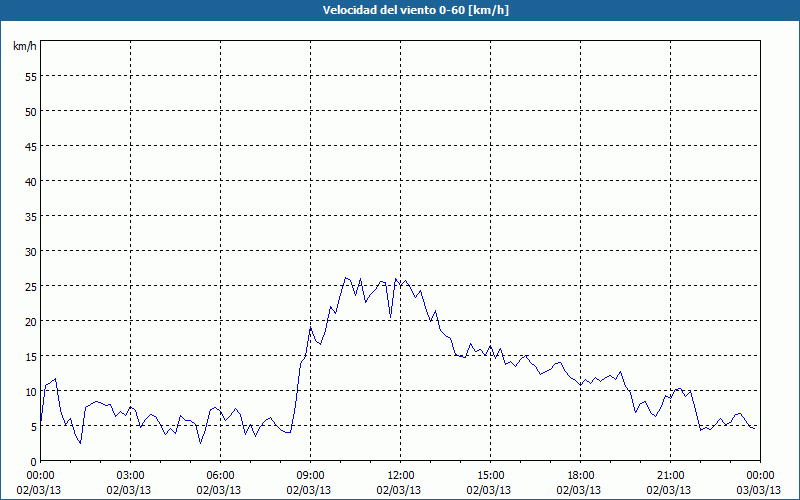Click the chart title 'Velocidad del viento 0-60 [km/h]'

tap(415, 10)
